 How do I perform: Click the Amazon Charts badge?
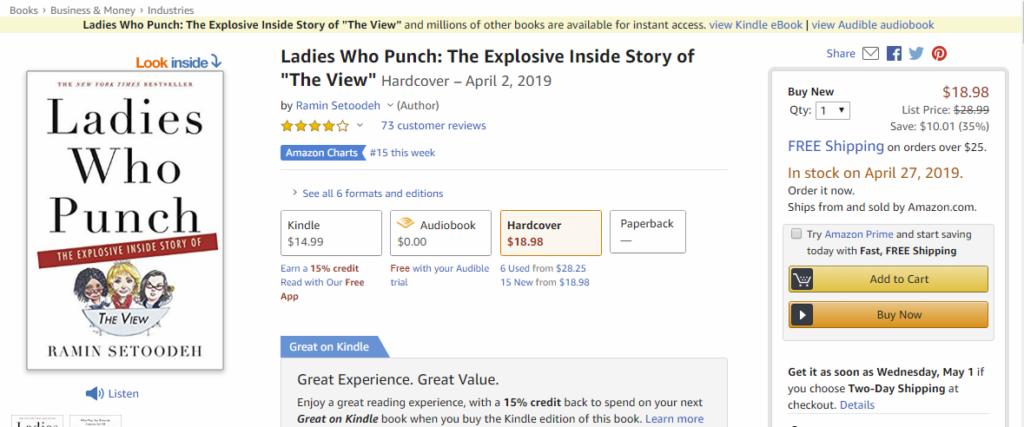323,153
